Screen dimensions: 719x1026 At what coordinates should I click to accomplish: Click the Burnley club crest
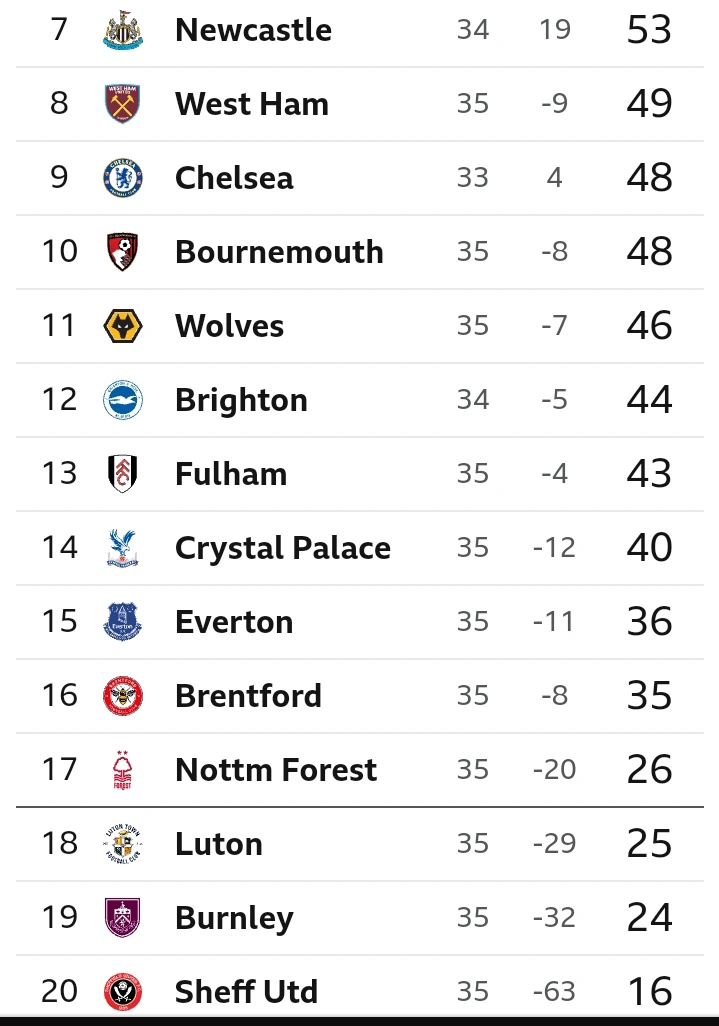123,917
